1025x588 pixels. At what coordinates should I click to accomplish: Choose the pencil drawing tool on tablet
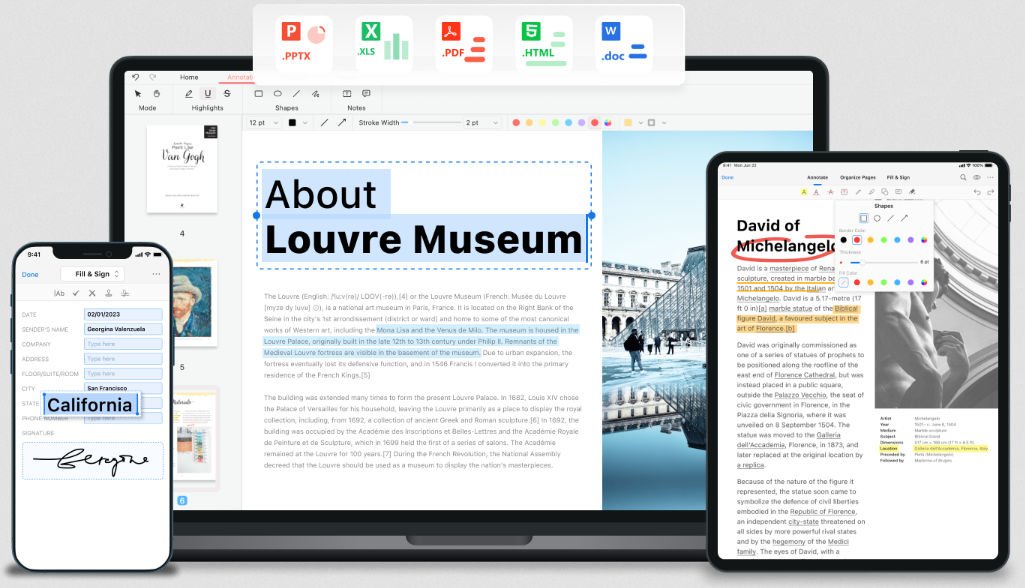858,192
